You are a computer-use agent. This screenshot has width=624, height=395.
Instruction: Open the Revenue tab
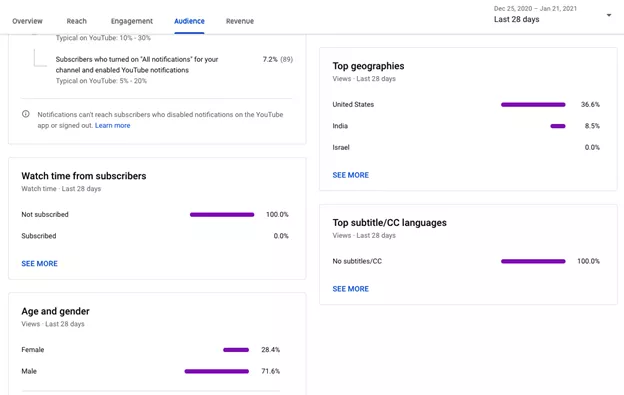tap(240, 21)
